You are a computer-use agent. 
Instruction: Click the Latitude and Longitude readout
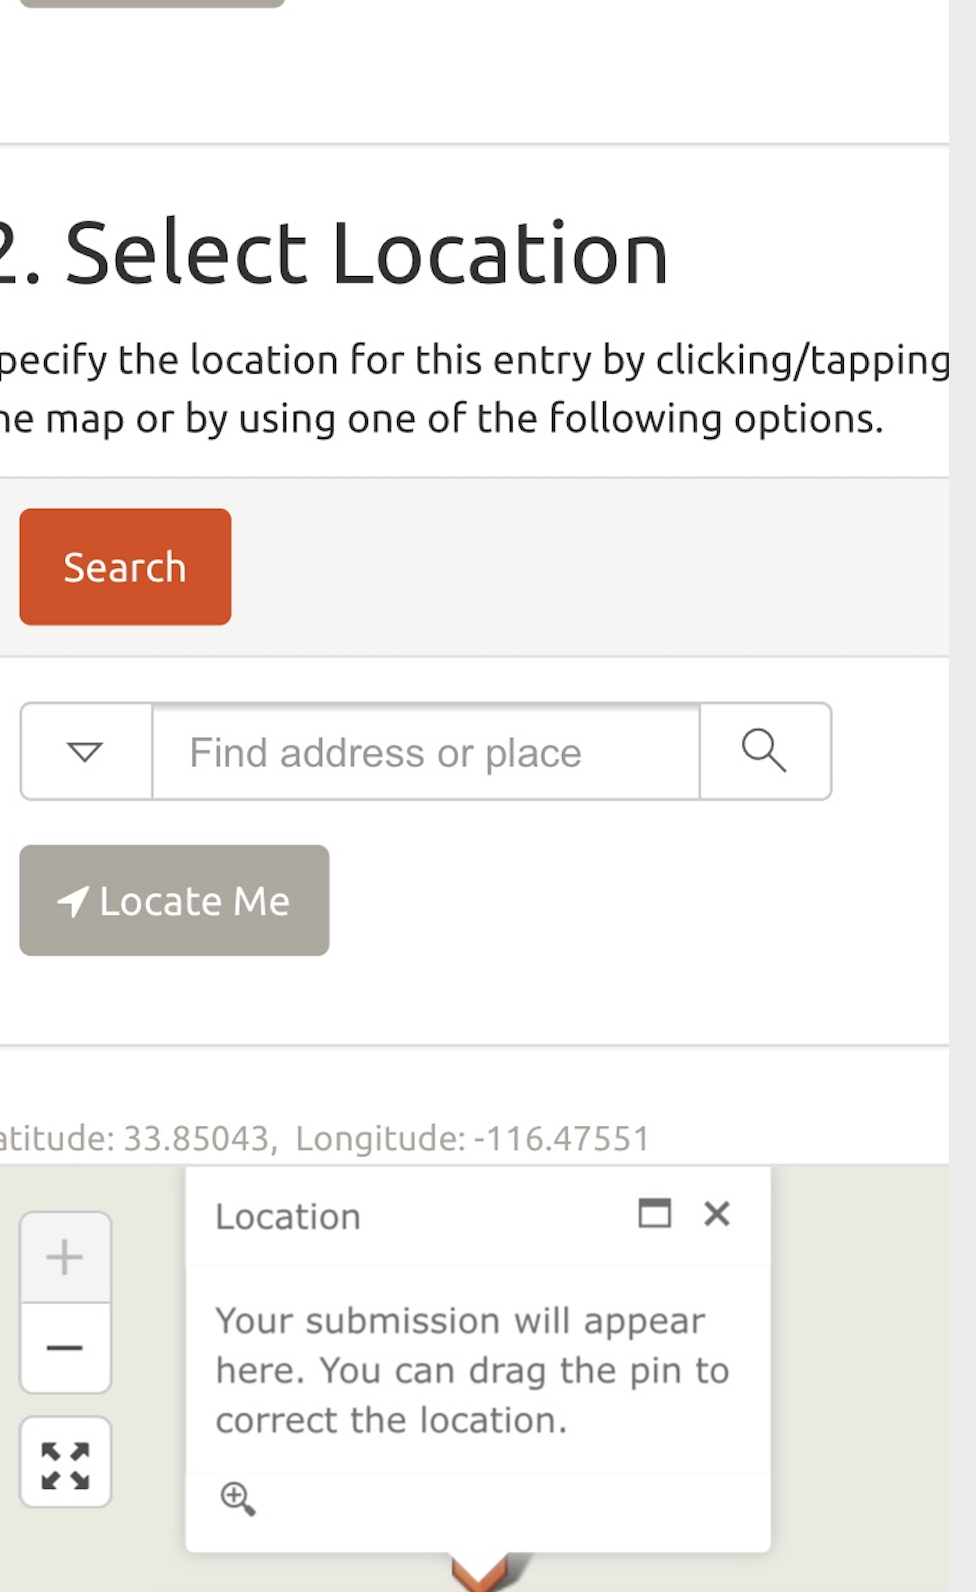point(325,1139)
